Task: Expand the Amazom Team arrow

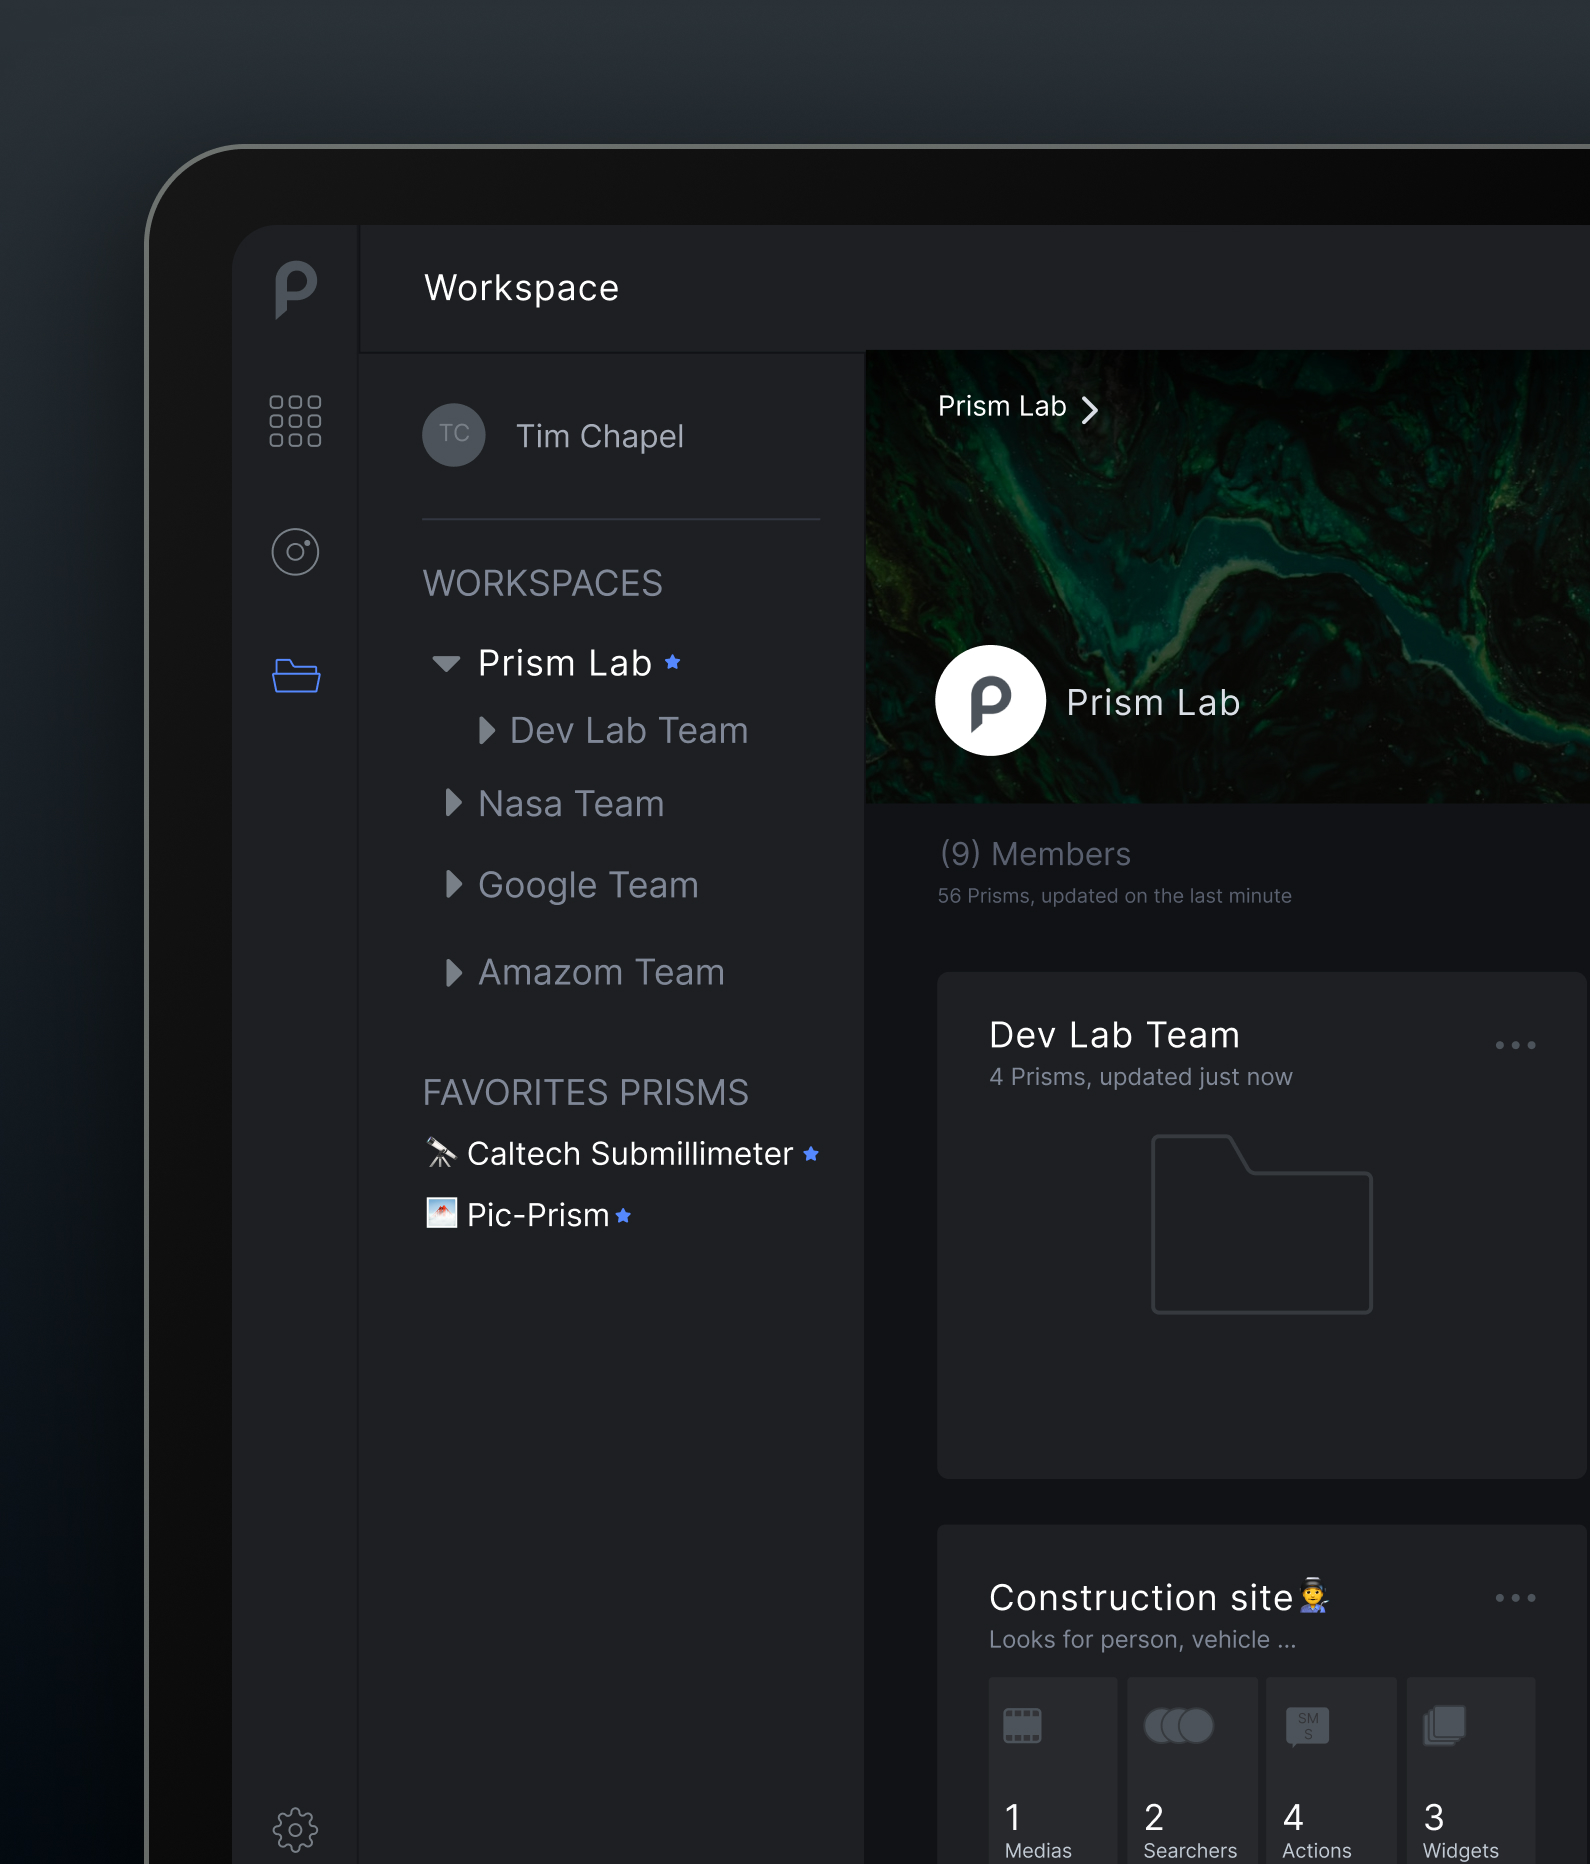Action: point(453,972)
